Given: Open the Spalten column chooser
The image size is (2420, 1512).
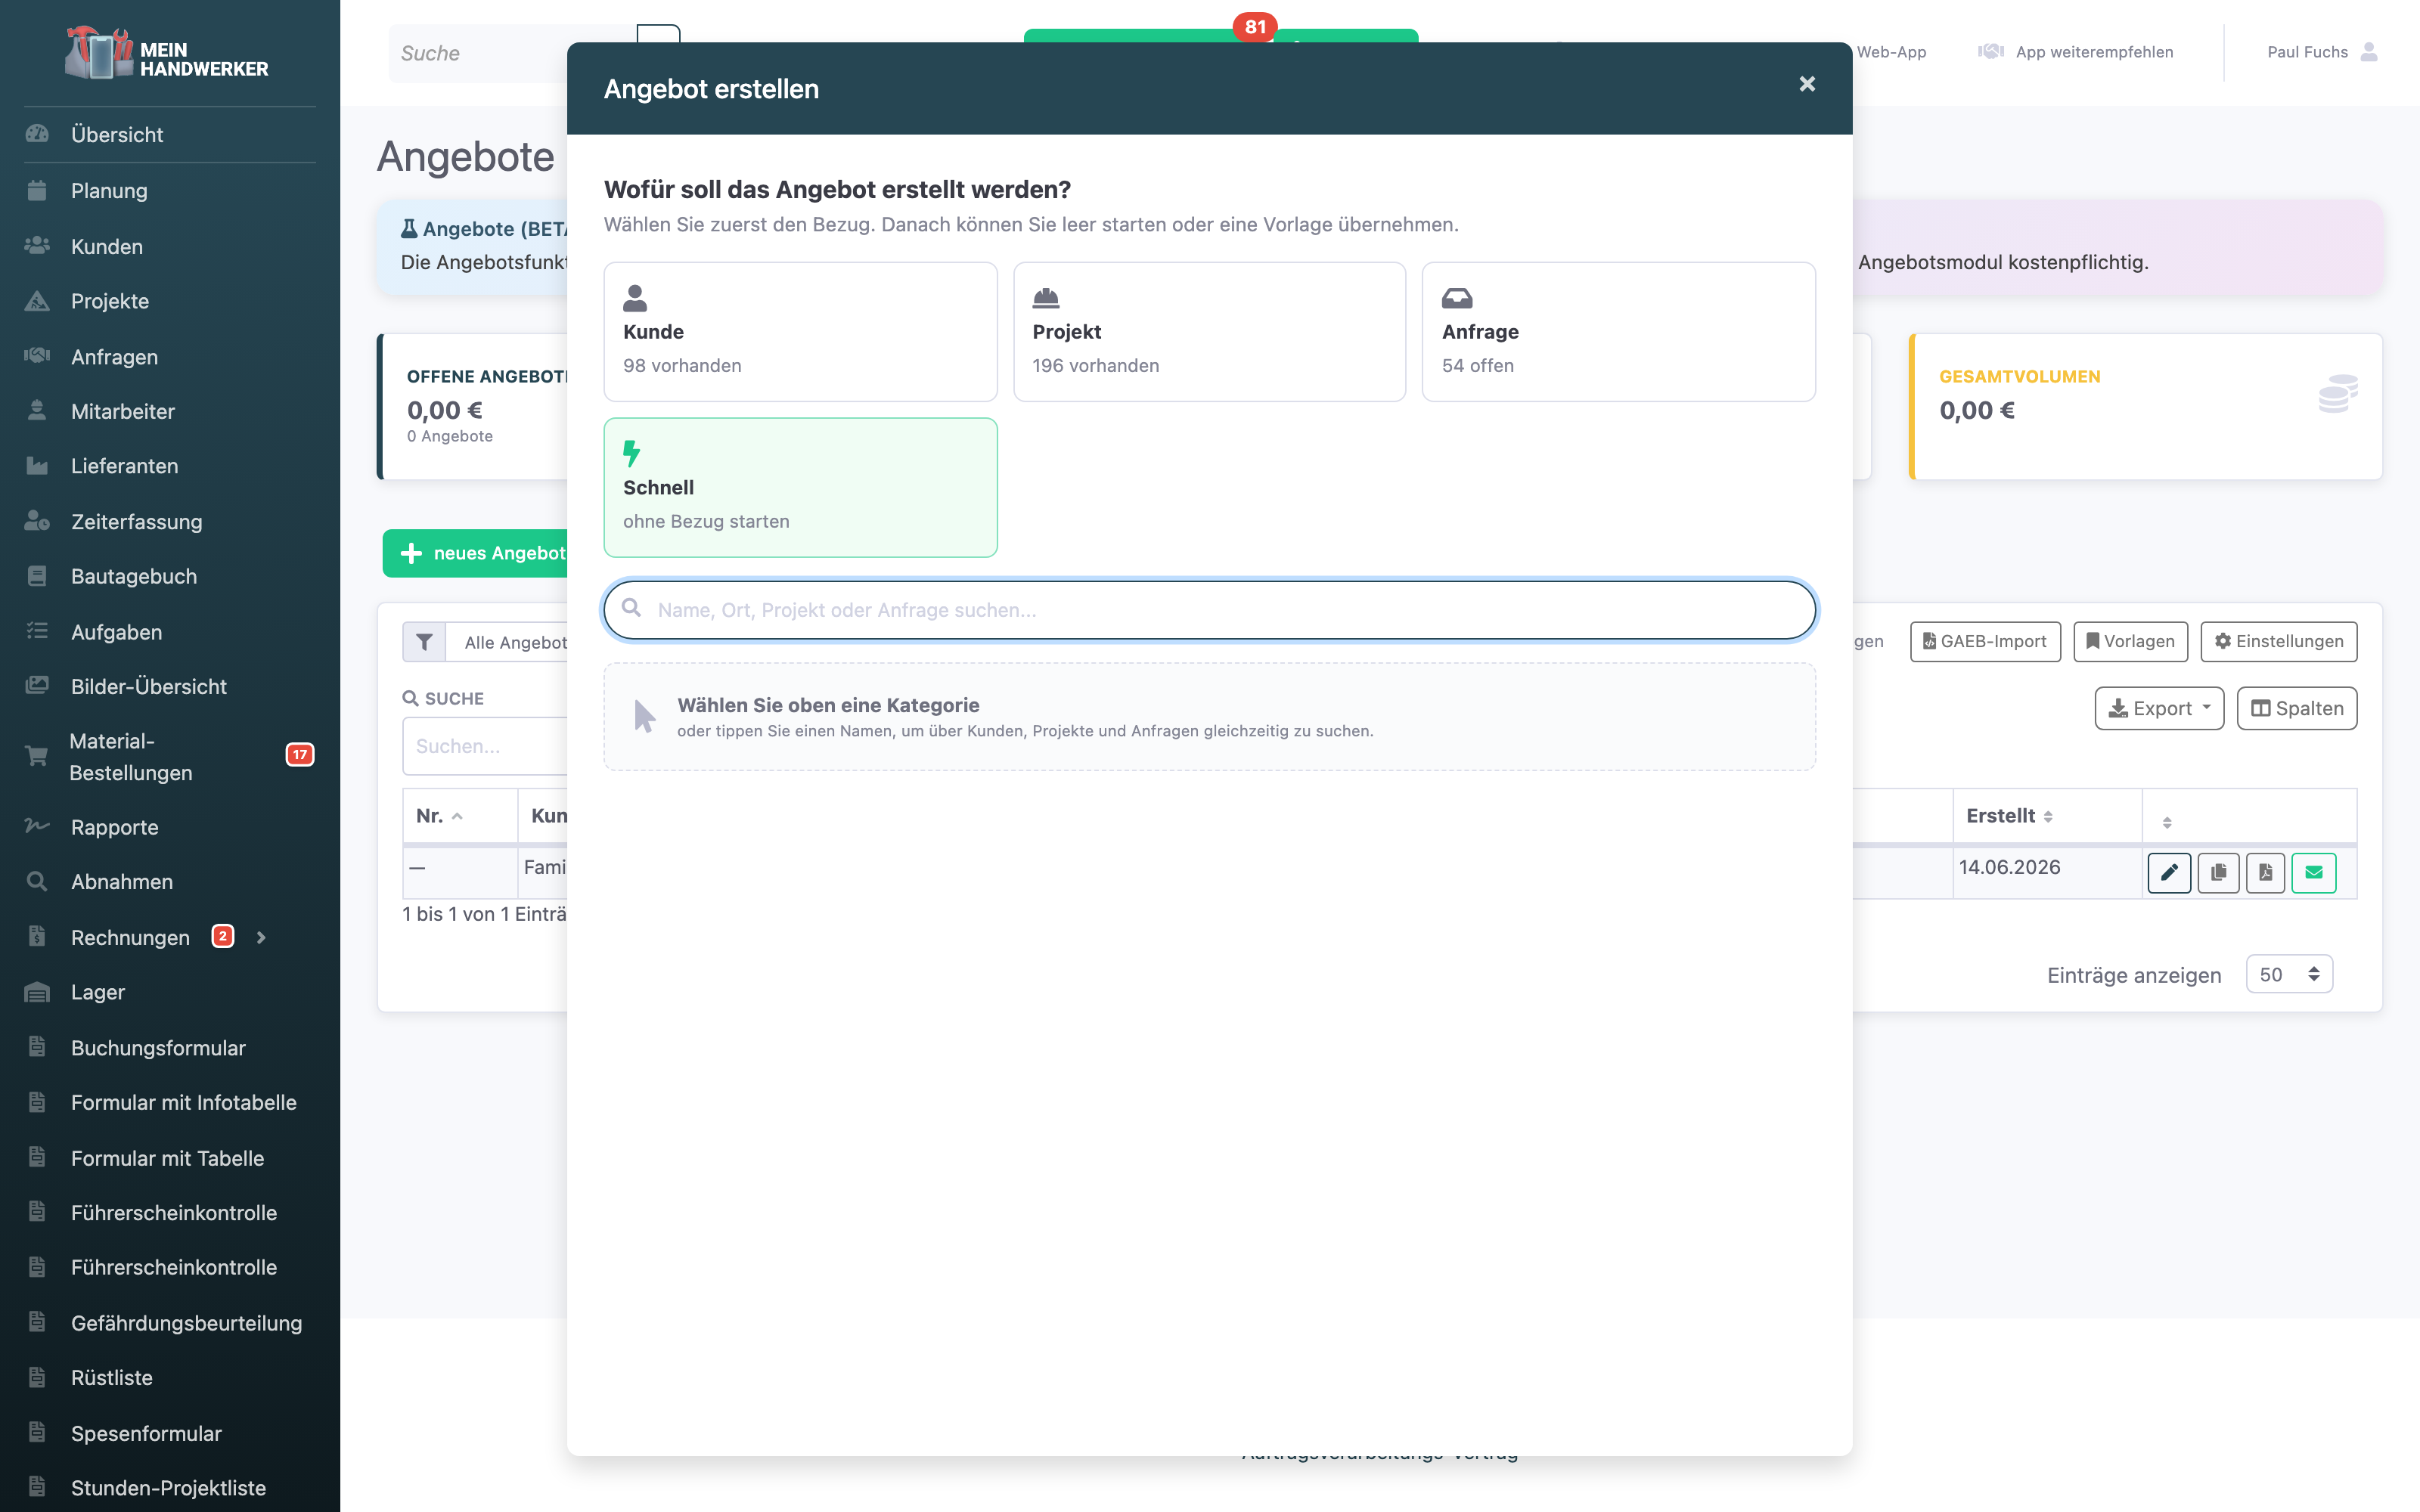Looking at the screenshot, I should tap(2296, 708).
